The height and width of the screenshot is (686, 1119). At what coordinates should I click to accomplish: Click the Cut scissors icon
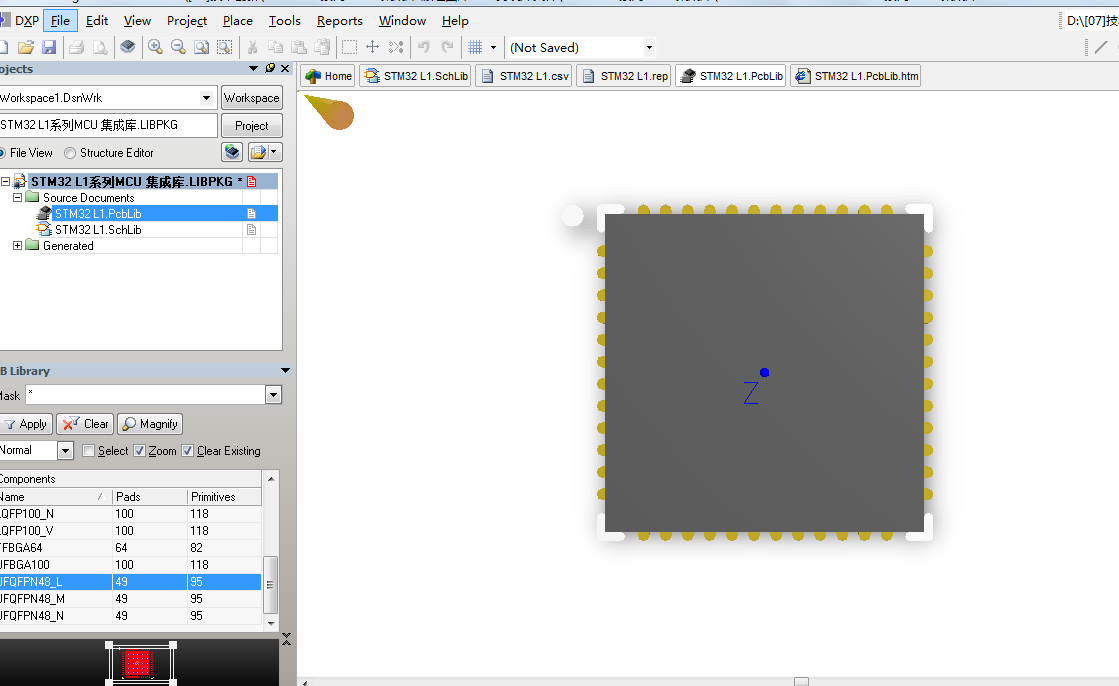pyautogui.click(x=252, y=48)
